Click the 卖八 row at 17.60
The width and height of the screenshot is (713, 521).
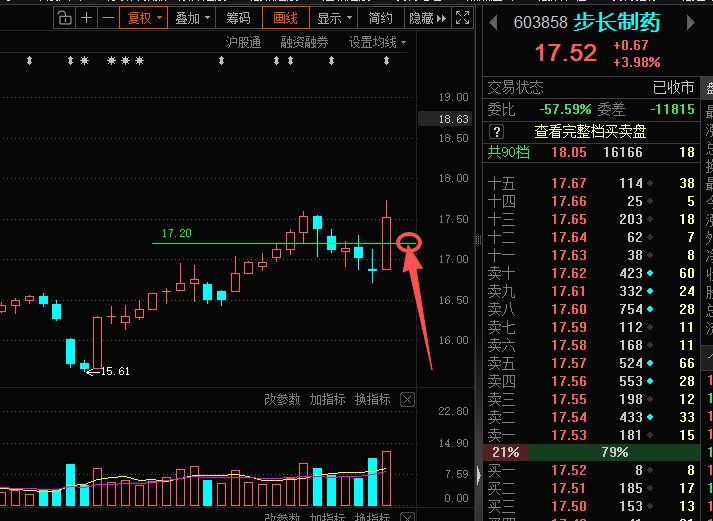tap(591, 309)
